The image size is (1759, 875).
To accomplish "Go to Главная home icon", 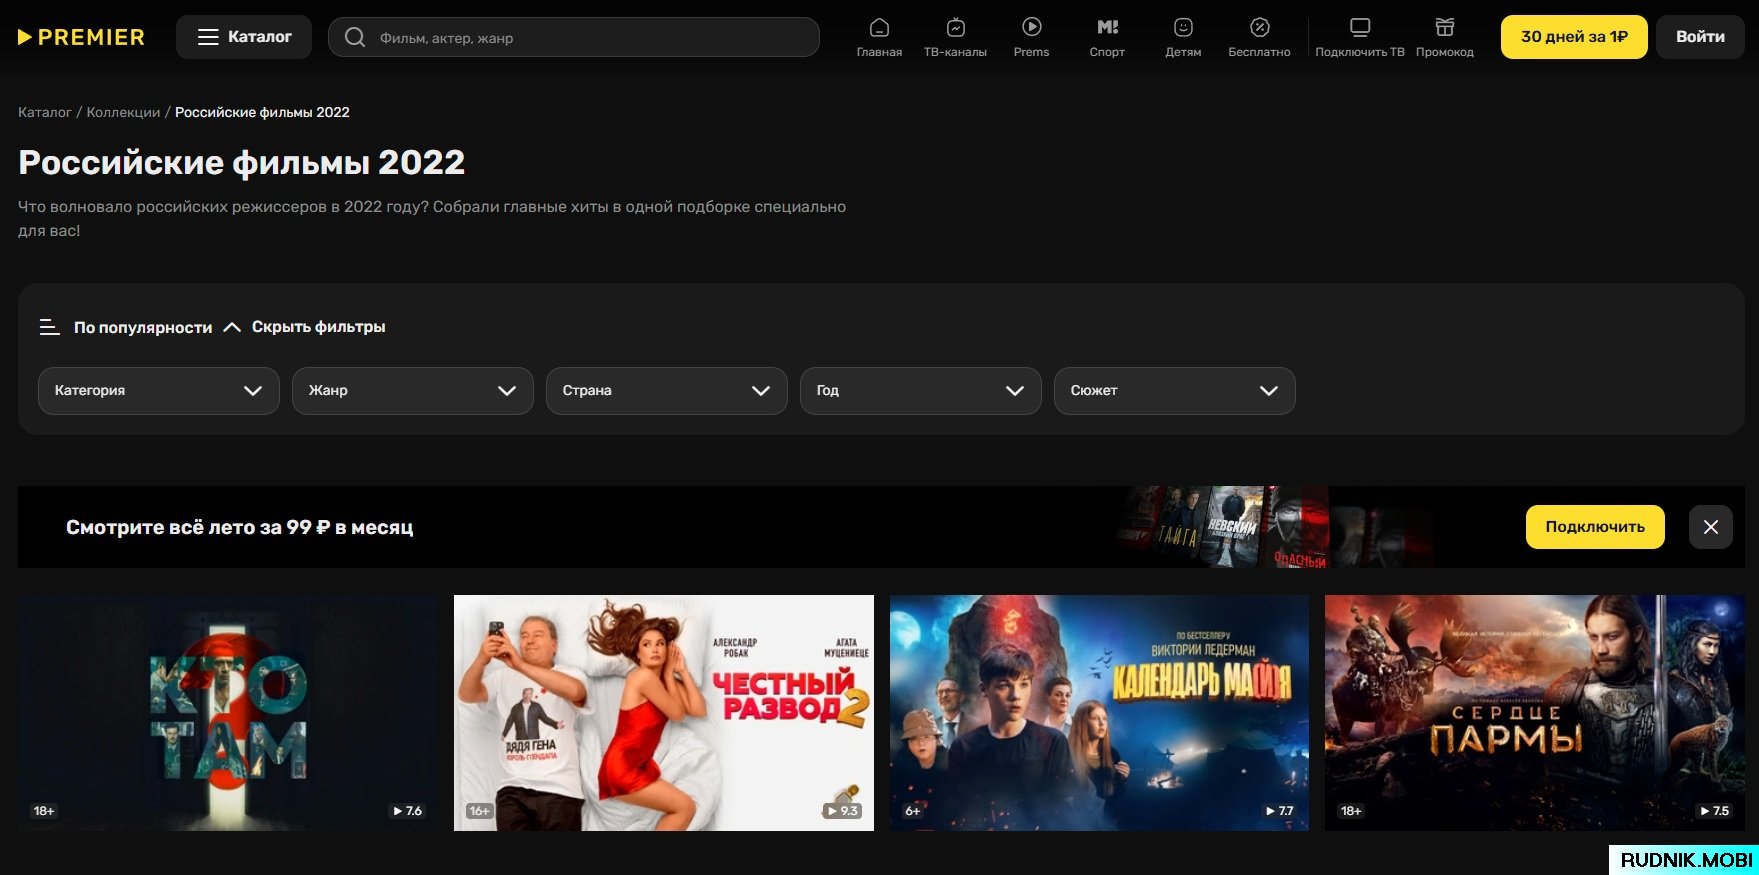I will [879, 38].
